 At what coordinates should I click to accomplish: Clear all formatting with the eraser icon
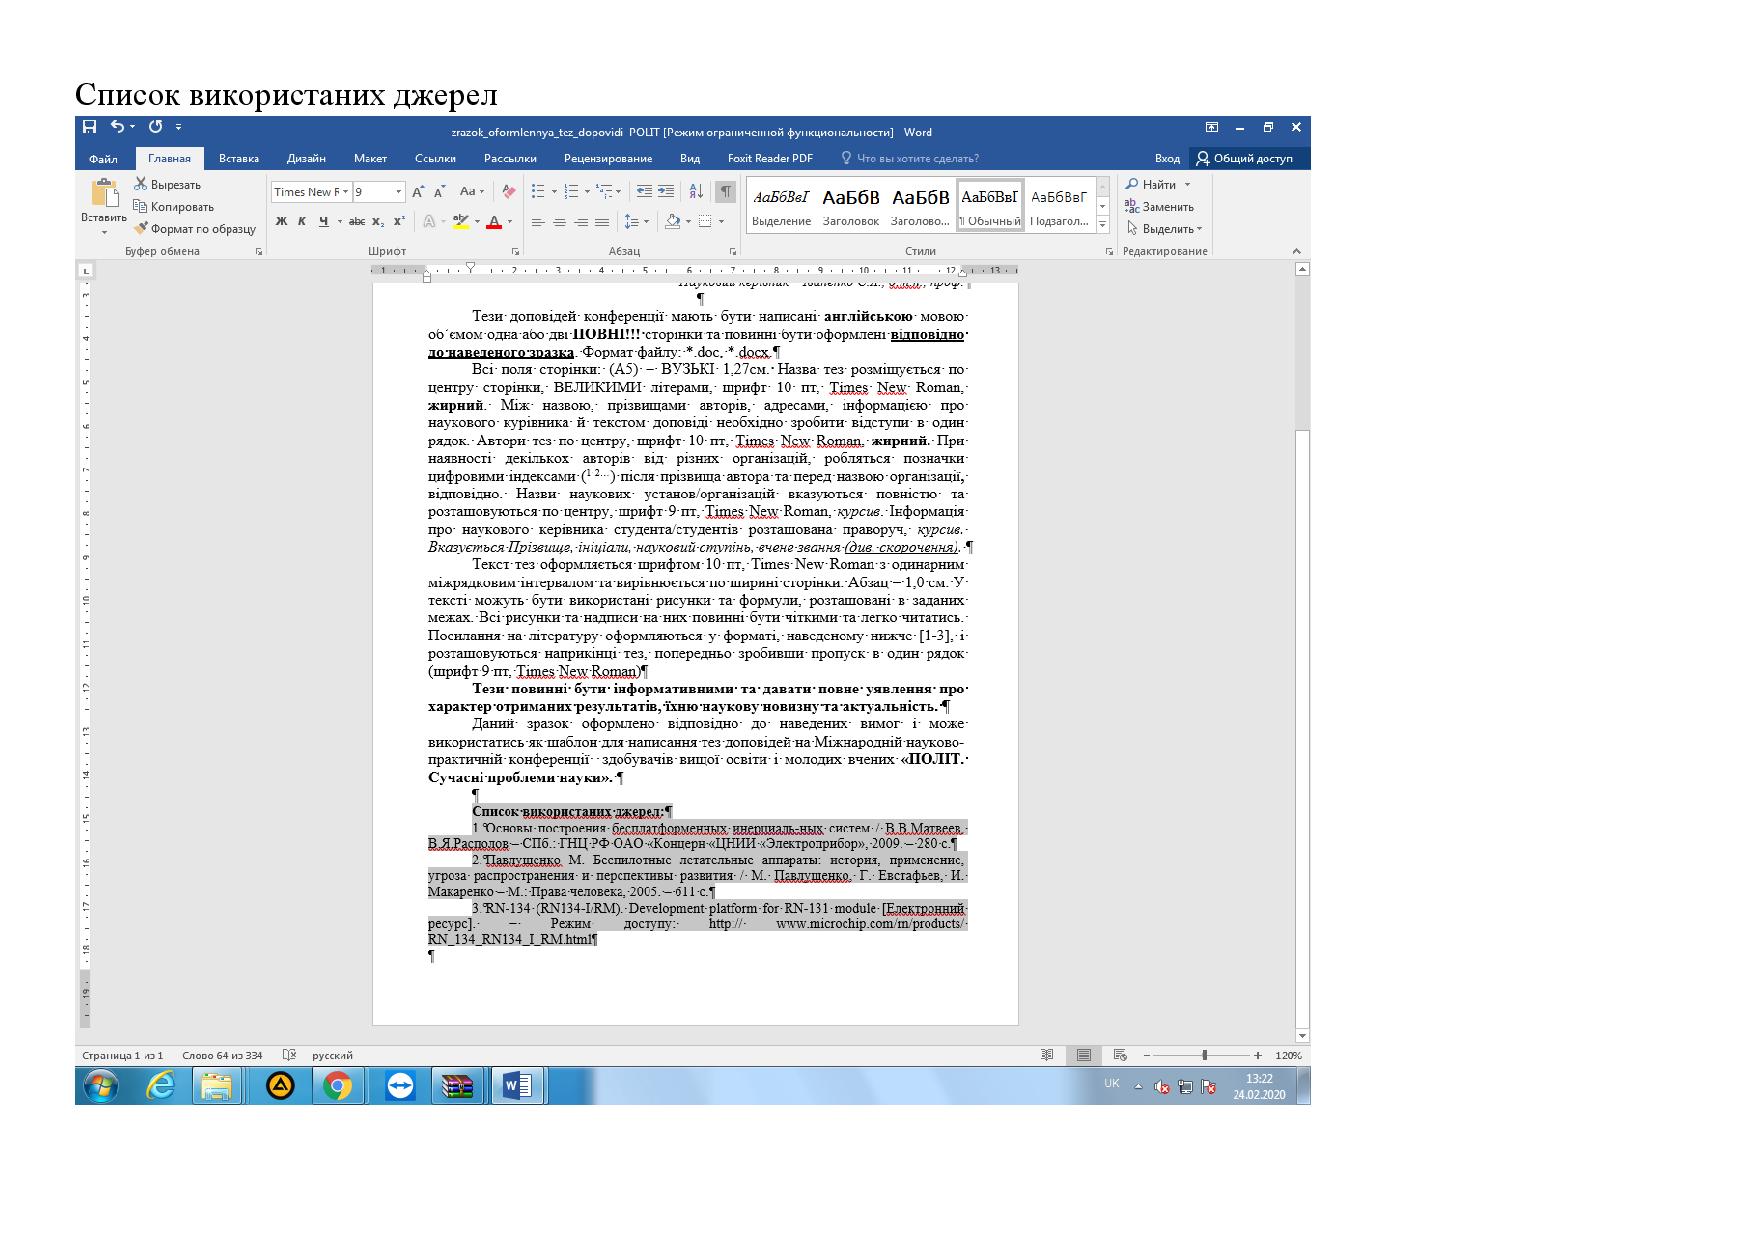click(509, 192)
